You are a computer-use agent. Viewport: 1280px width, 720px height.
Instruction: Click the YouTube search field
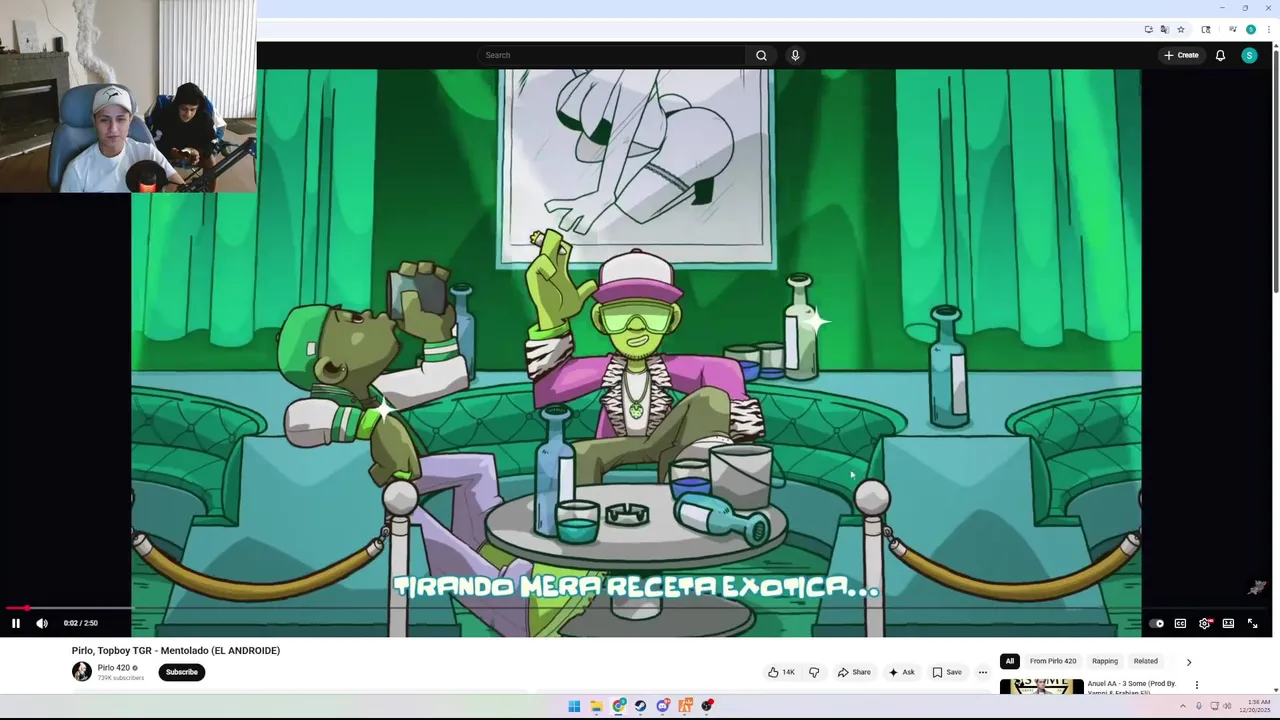click(611, 55)
